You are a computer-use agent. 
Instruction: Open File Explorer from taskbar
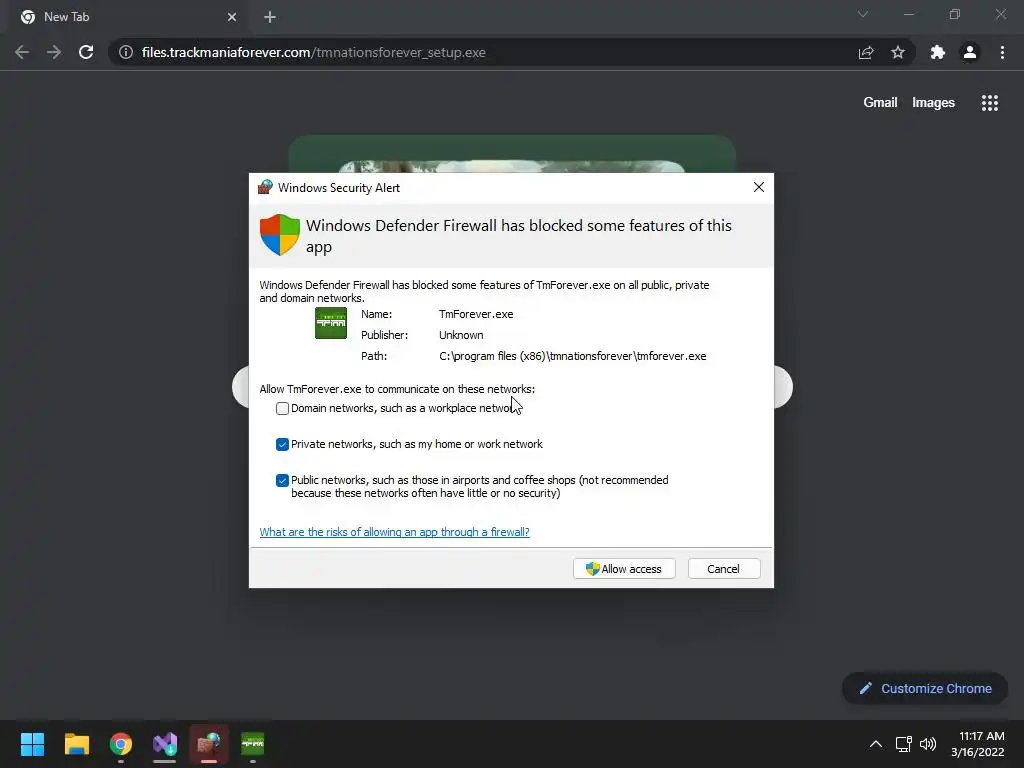coord(76,744)
